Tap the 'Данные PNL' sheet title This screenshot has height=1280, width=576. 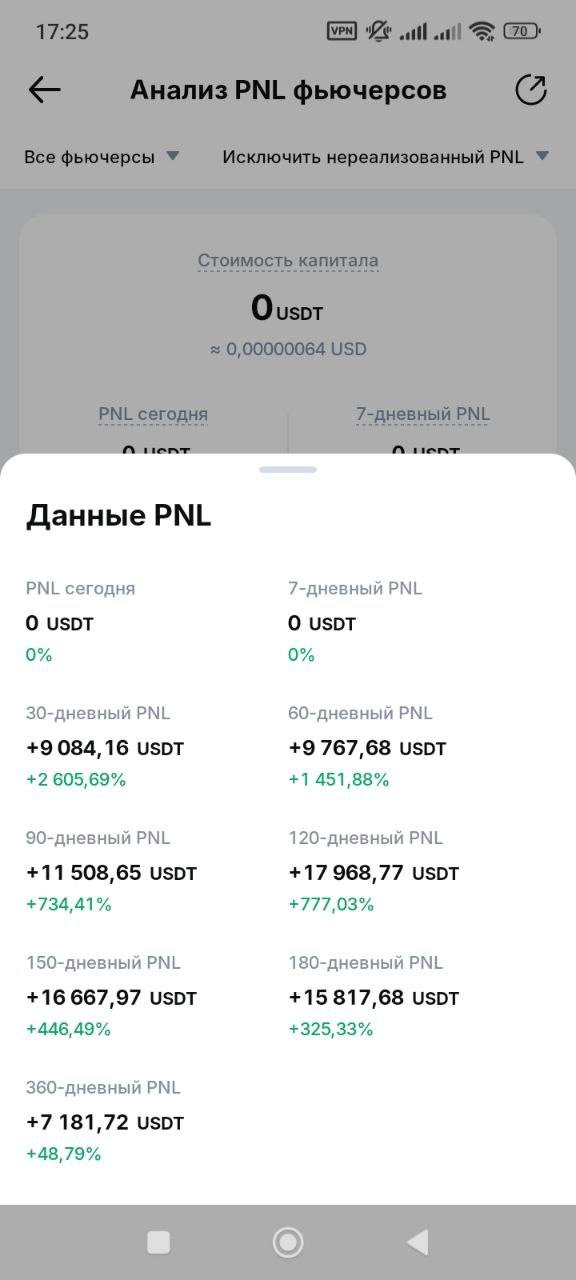[x=118, y=515]
